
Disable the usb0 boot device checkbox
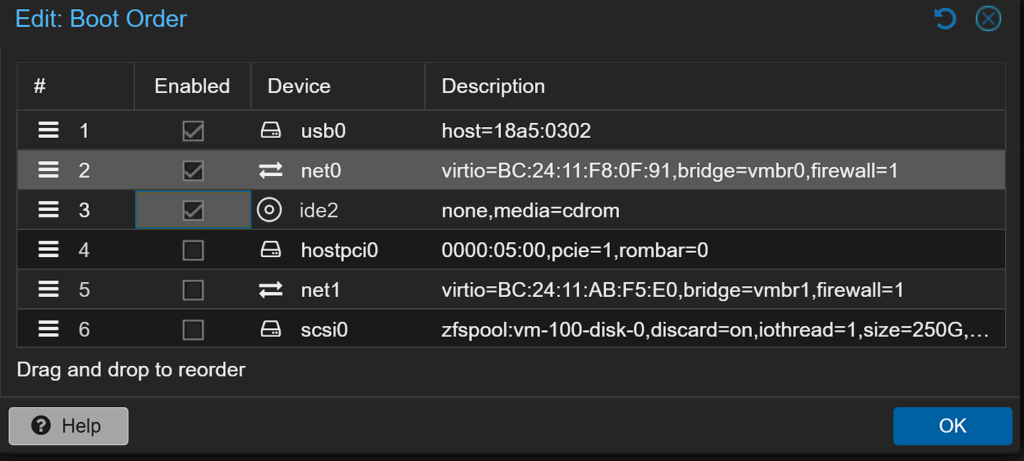coord(193,131)
